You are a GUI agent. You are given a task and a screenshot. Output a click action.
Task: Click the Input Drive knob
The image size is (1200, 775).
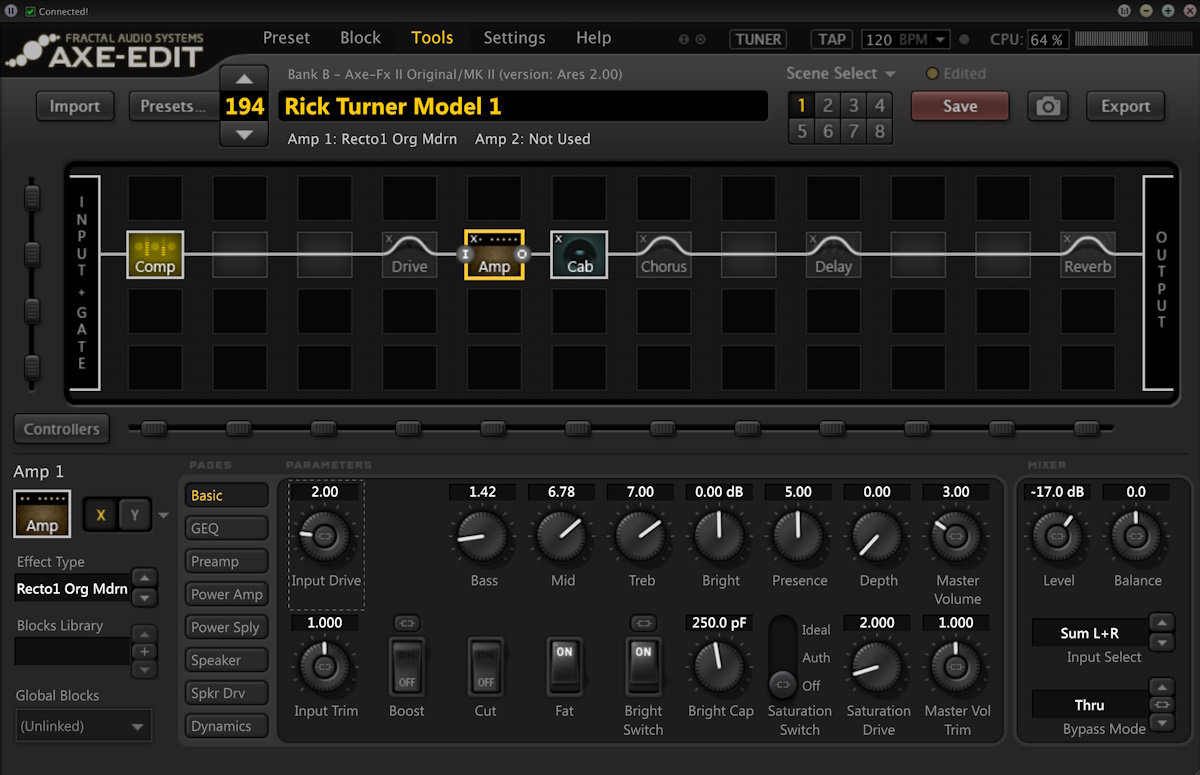[x=325, y=537]
